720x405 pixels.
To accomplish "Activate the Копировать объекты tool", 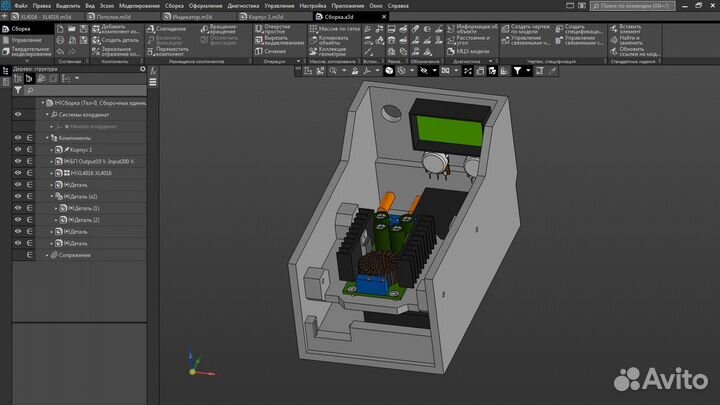I will pos(329,40).
